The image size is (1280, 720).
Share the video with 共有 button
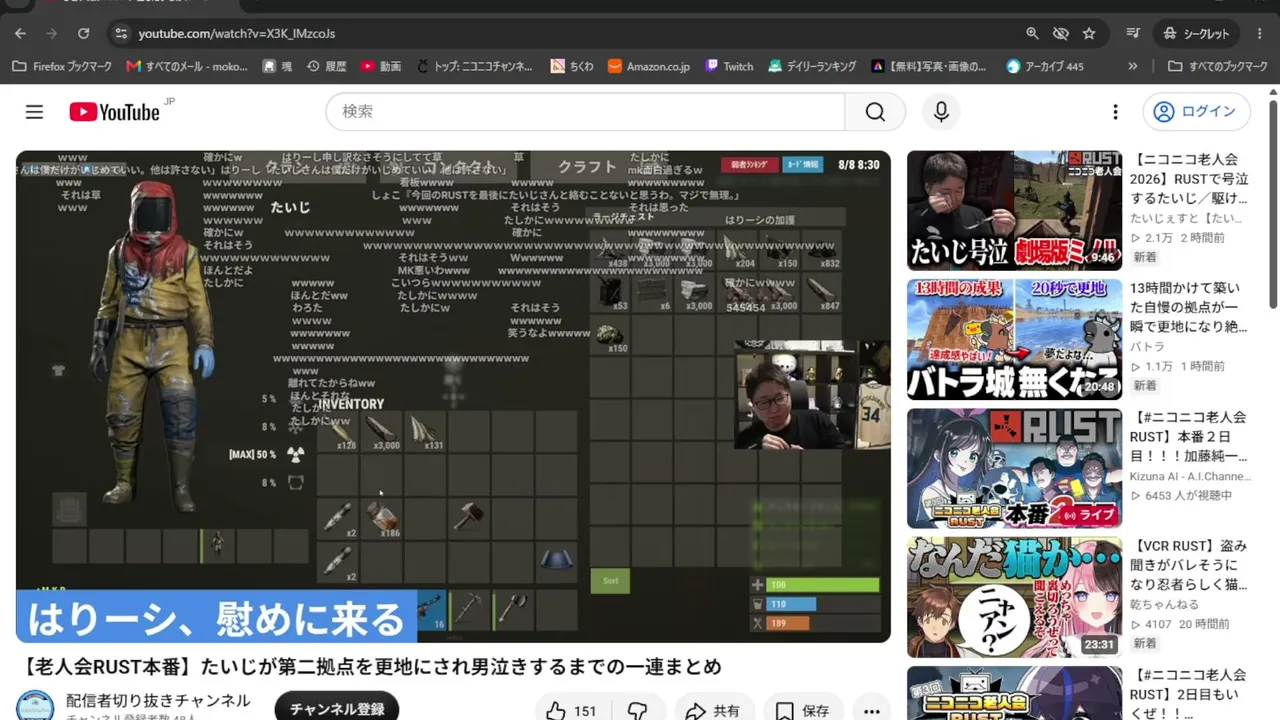click(713, 711)
